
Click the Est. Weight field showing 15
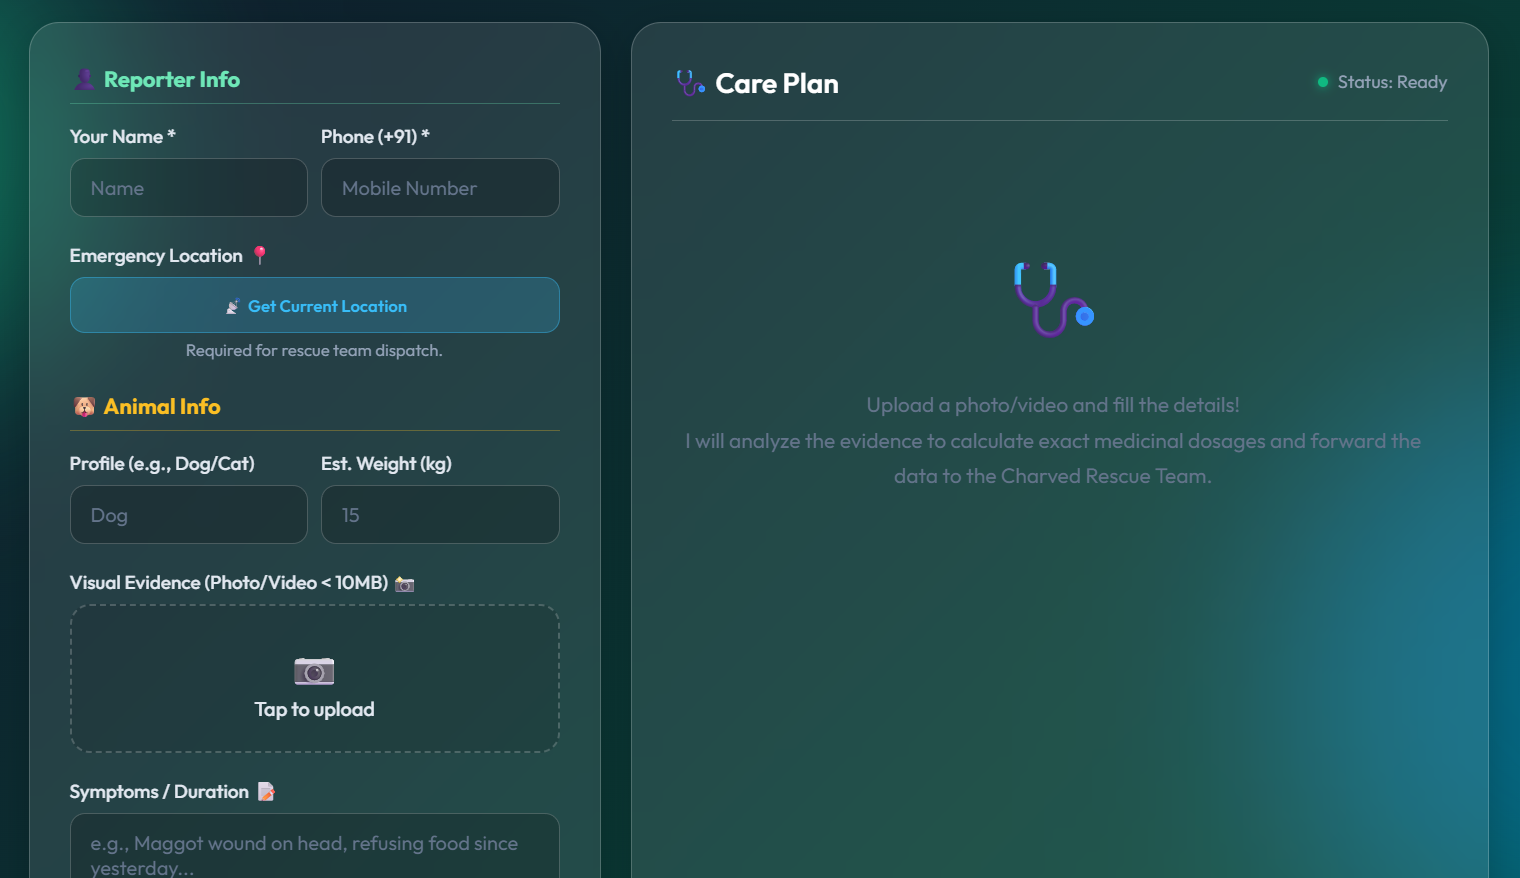pos(440,514)
